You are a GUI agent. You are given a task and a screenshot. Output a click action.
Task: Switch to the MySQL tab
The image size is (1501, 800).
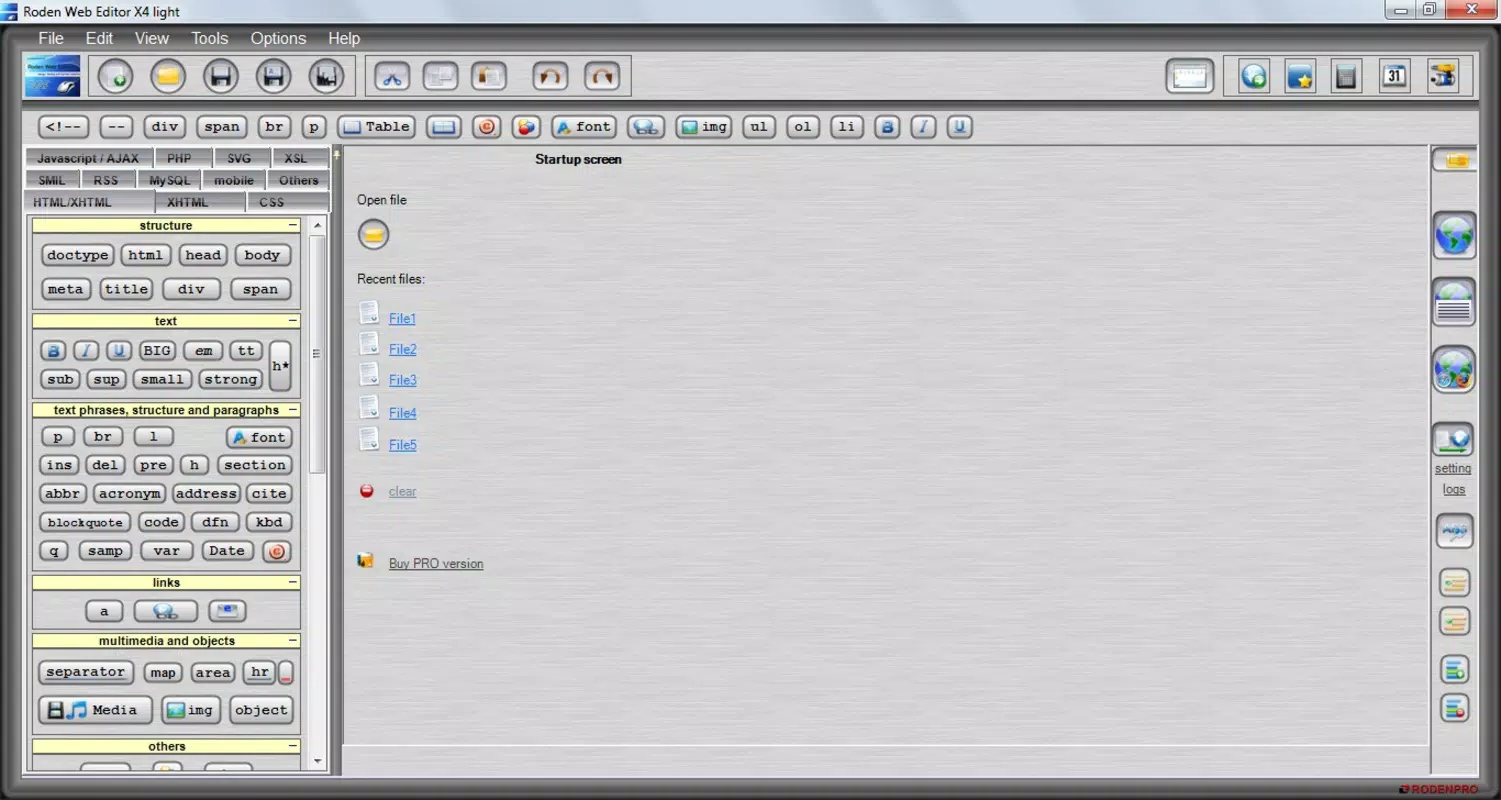(x=170, y=180)
